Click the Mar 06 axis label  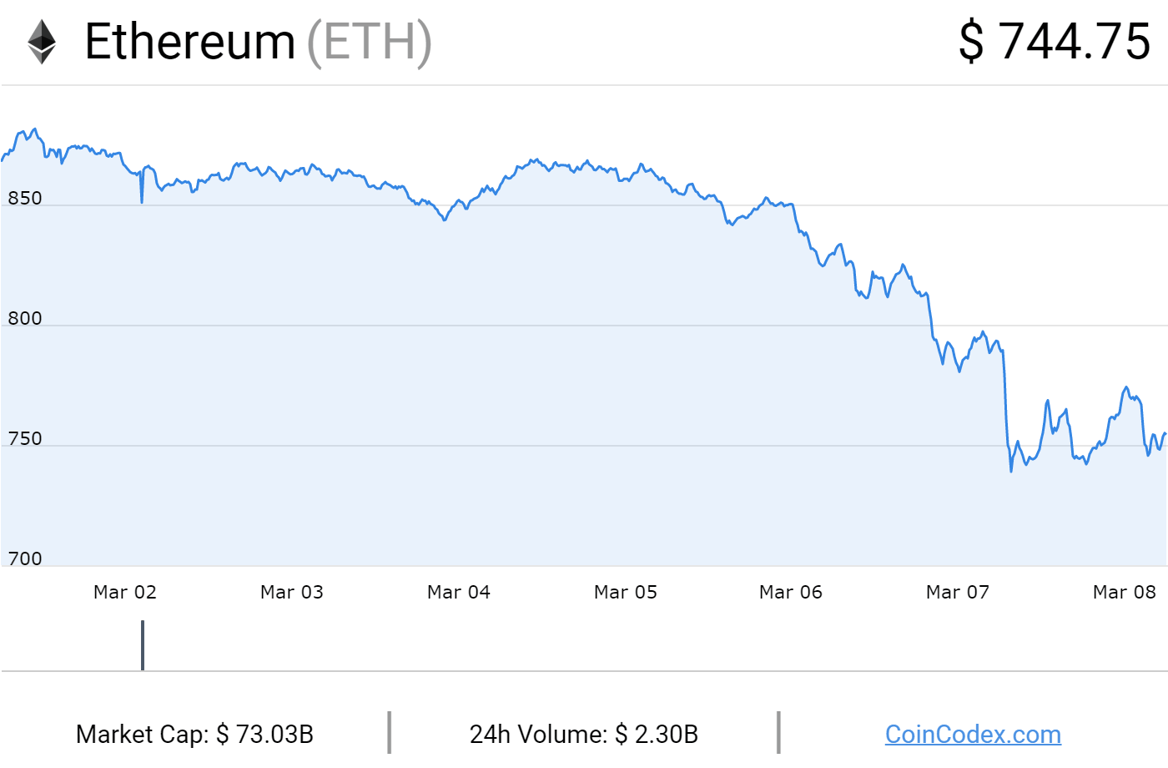791,592
